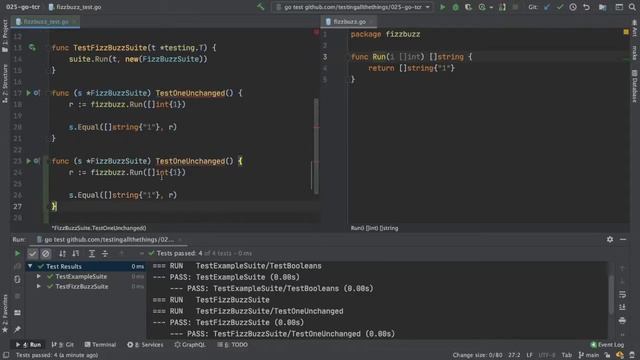Click the 025-go-tcr project breadcrumb

click(x=23, y=7)
